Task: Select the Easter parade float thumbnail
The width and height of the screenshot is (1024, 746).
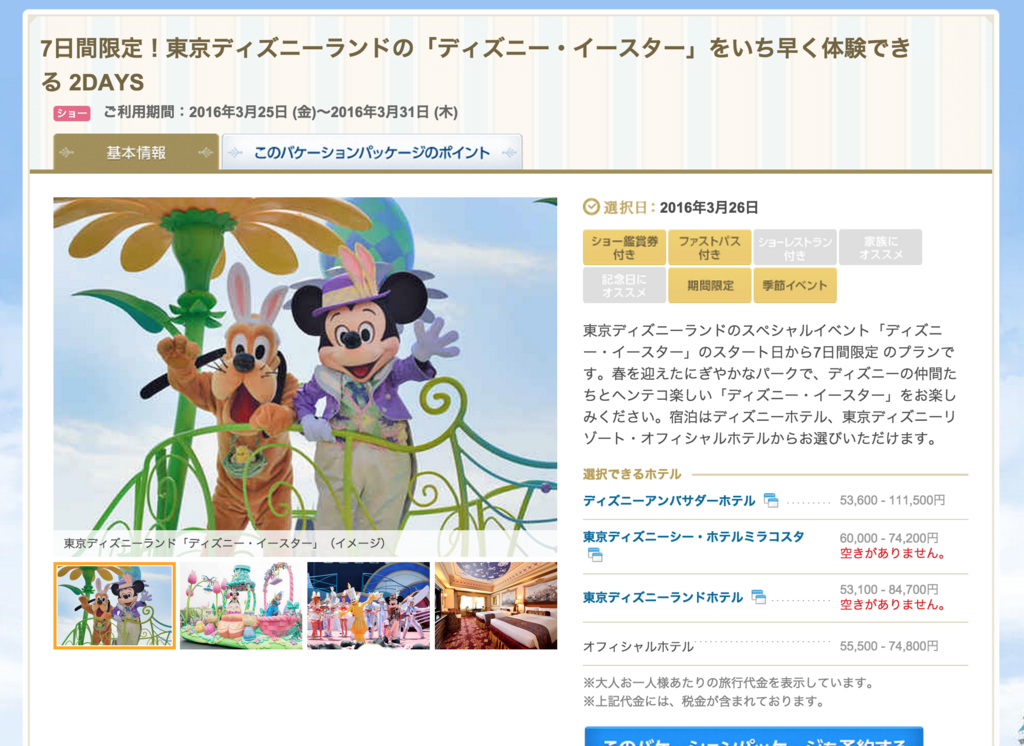Action: click(x=241, y=606)
